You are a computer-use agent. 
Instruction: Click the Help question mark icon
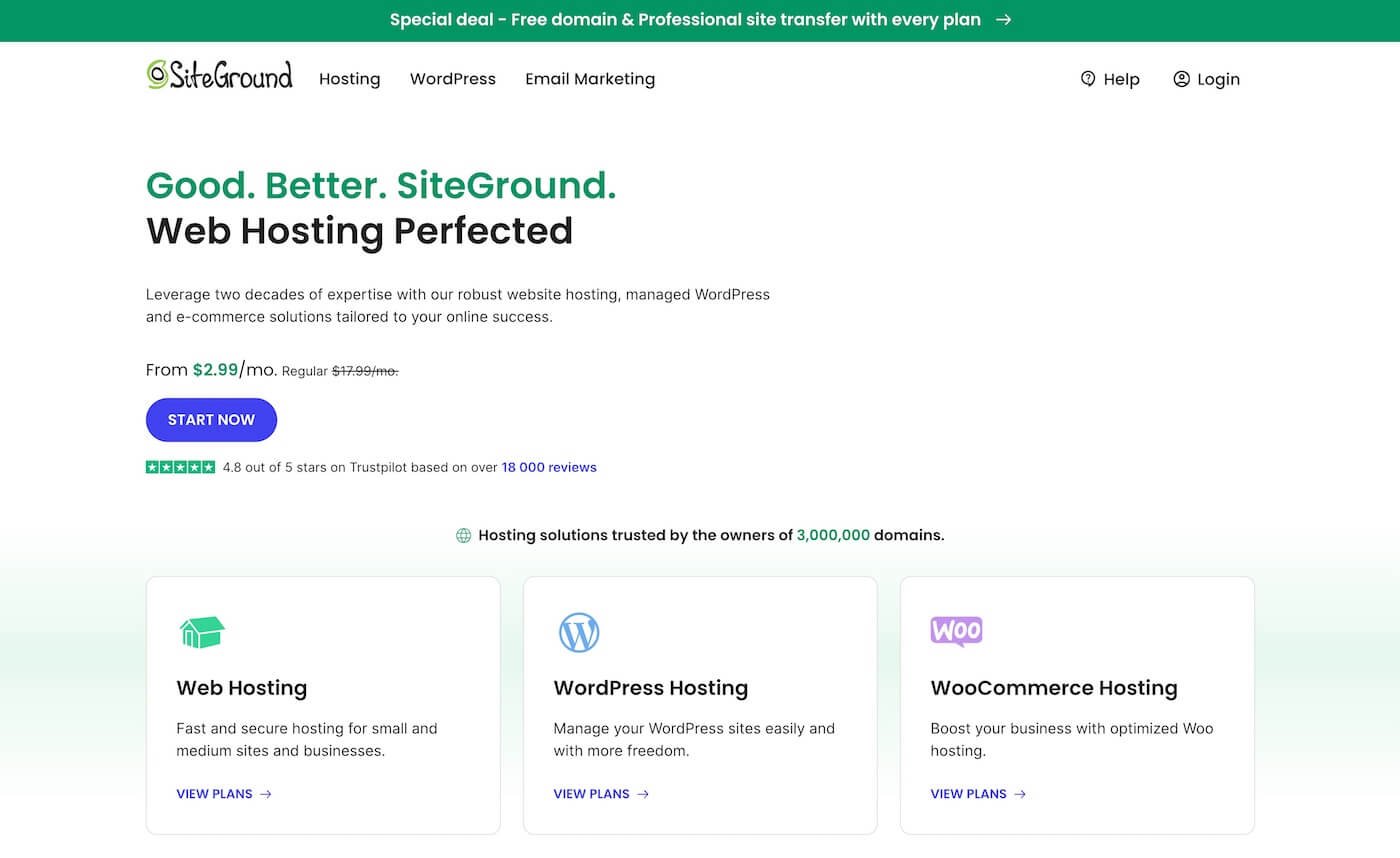[x=1088, y=79]
